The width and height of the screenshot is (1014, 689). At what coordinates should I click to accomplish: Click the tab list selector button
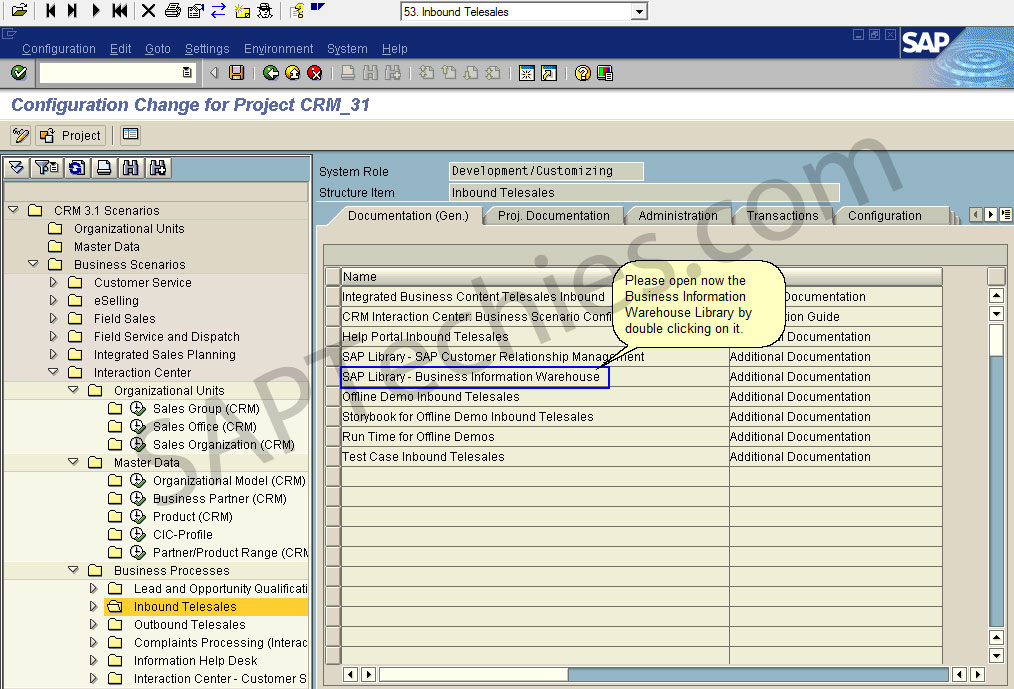pos(1006,214)
